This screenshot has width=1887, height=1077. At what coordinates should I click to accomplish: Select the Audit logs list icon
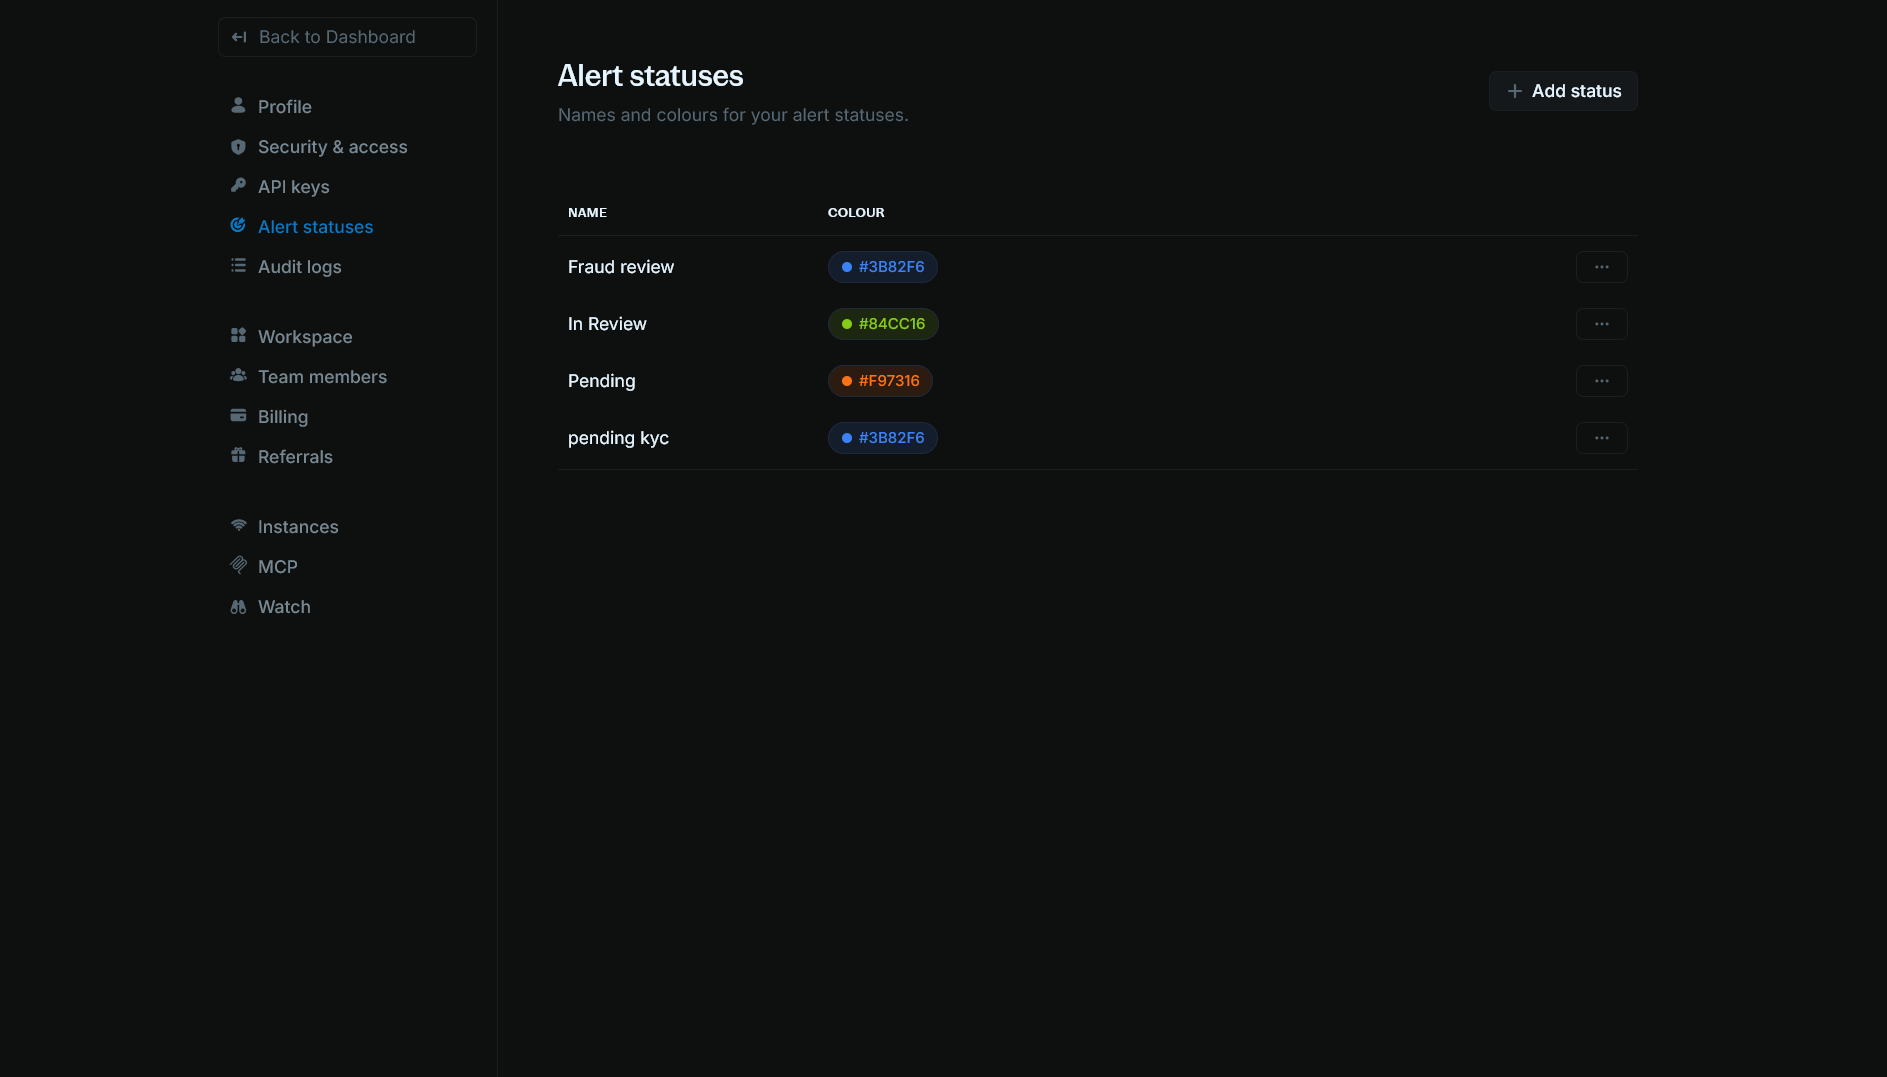[238, 266]
